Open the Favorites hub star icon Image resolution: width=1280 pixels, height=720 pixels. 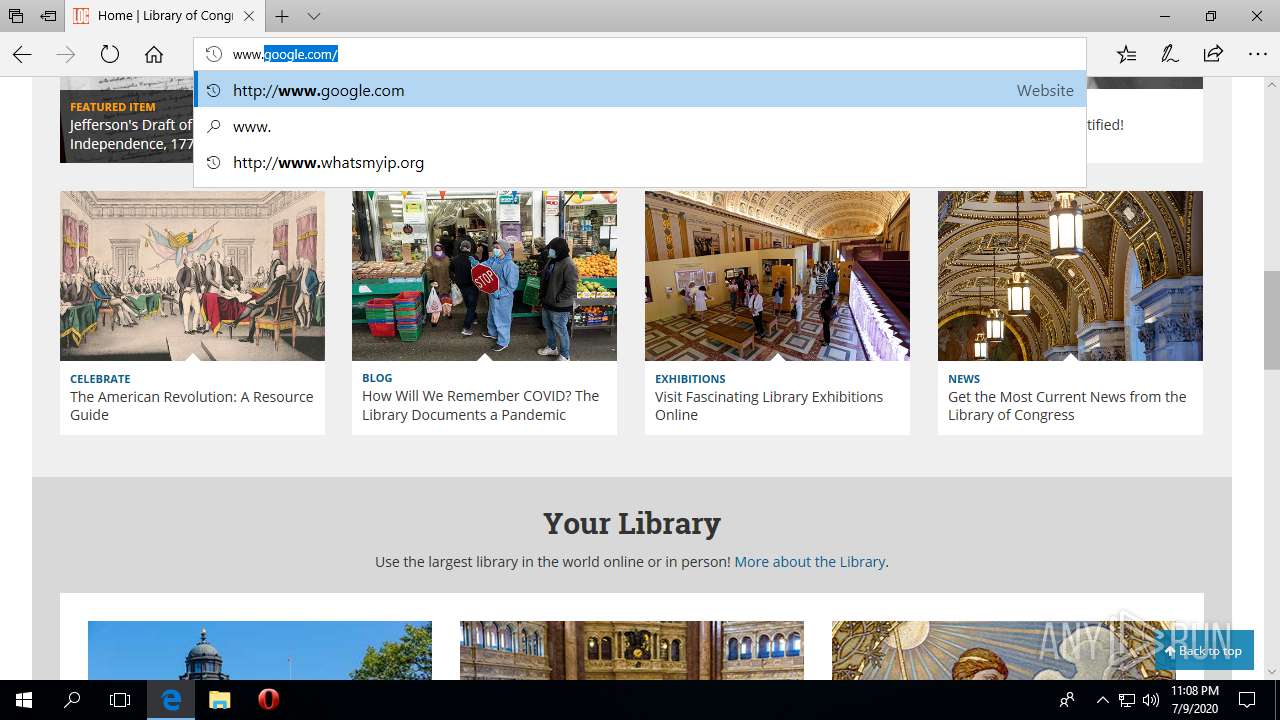pos(1127,55)
